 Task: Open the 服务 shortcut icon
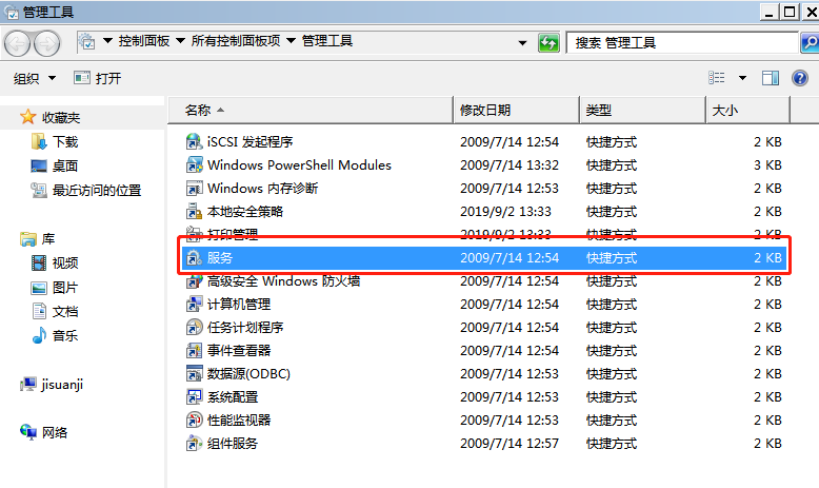[x=194, y=258]
